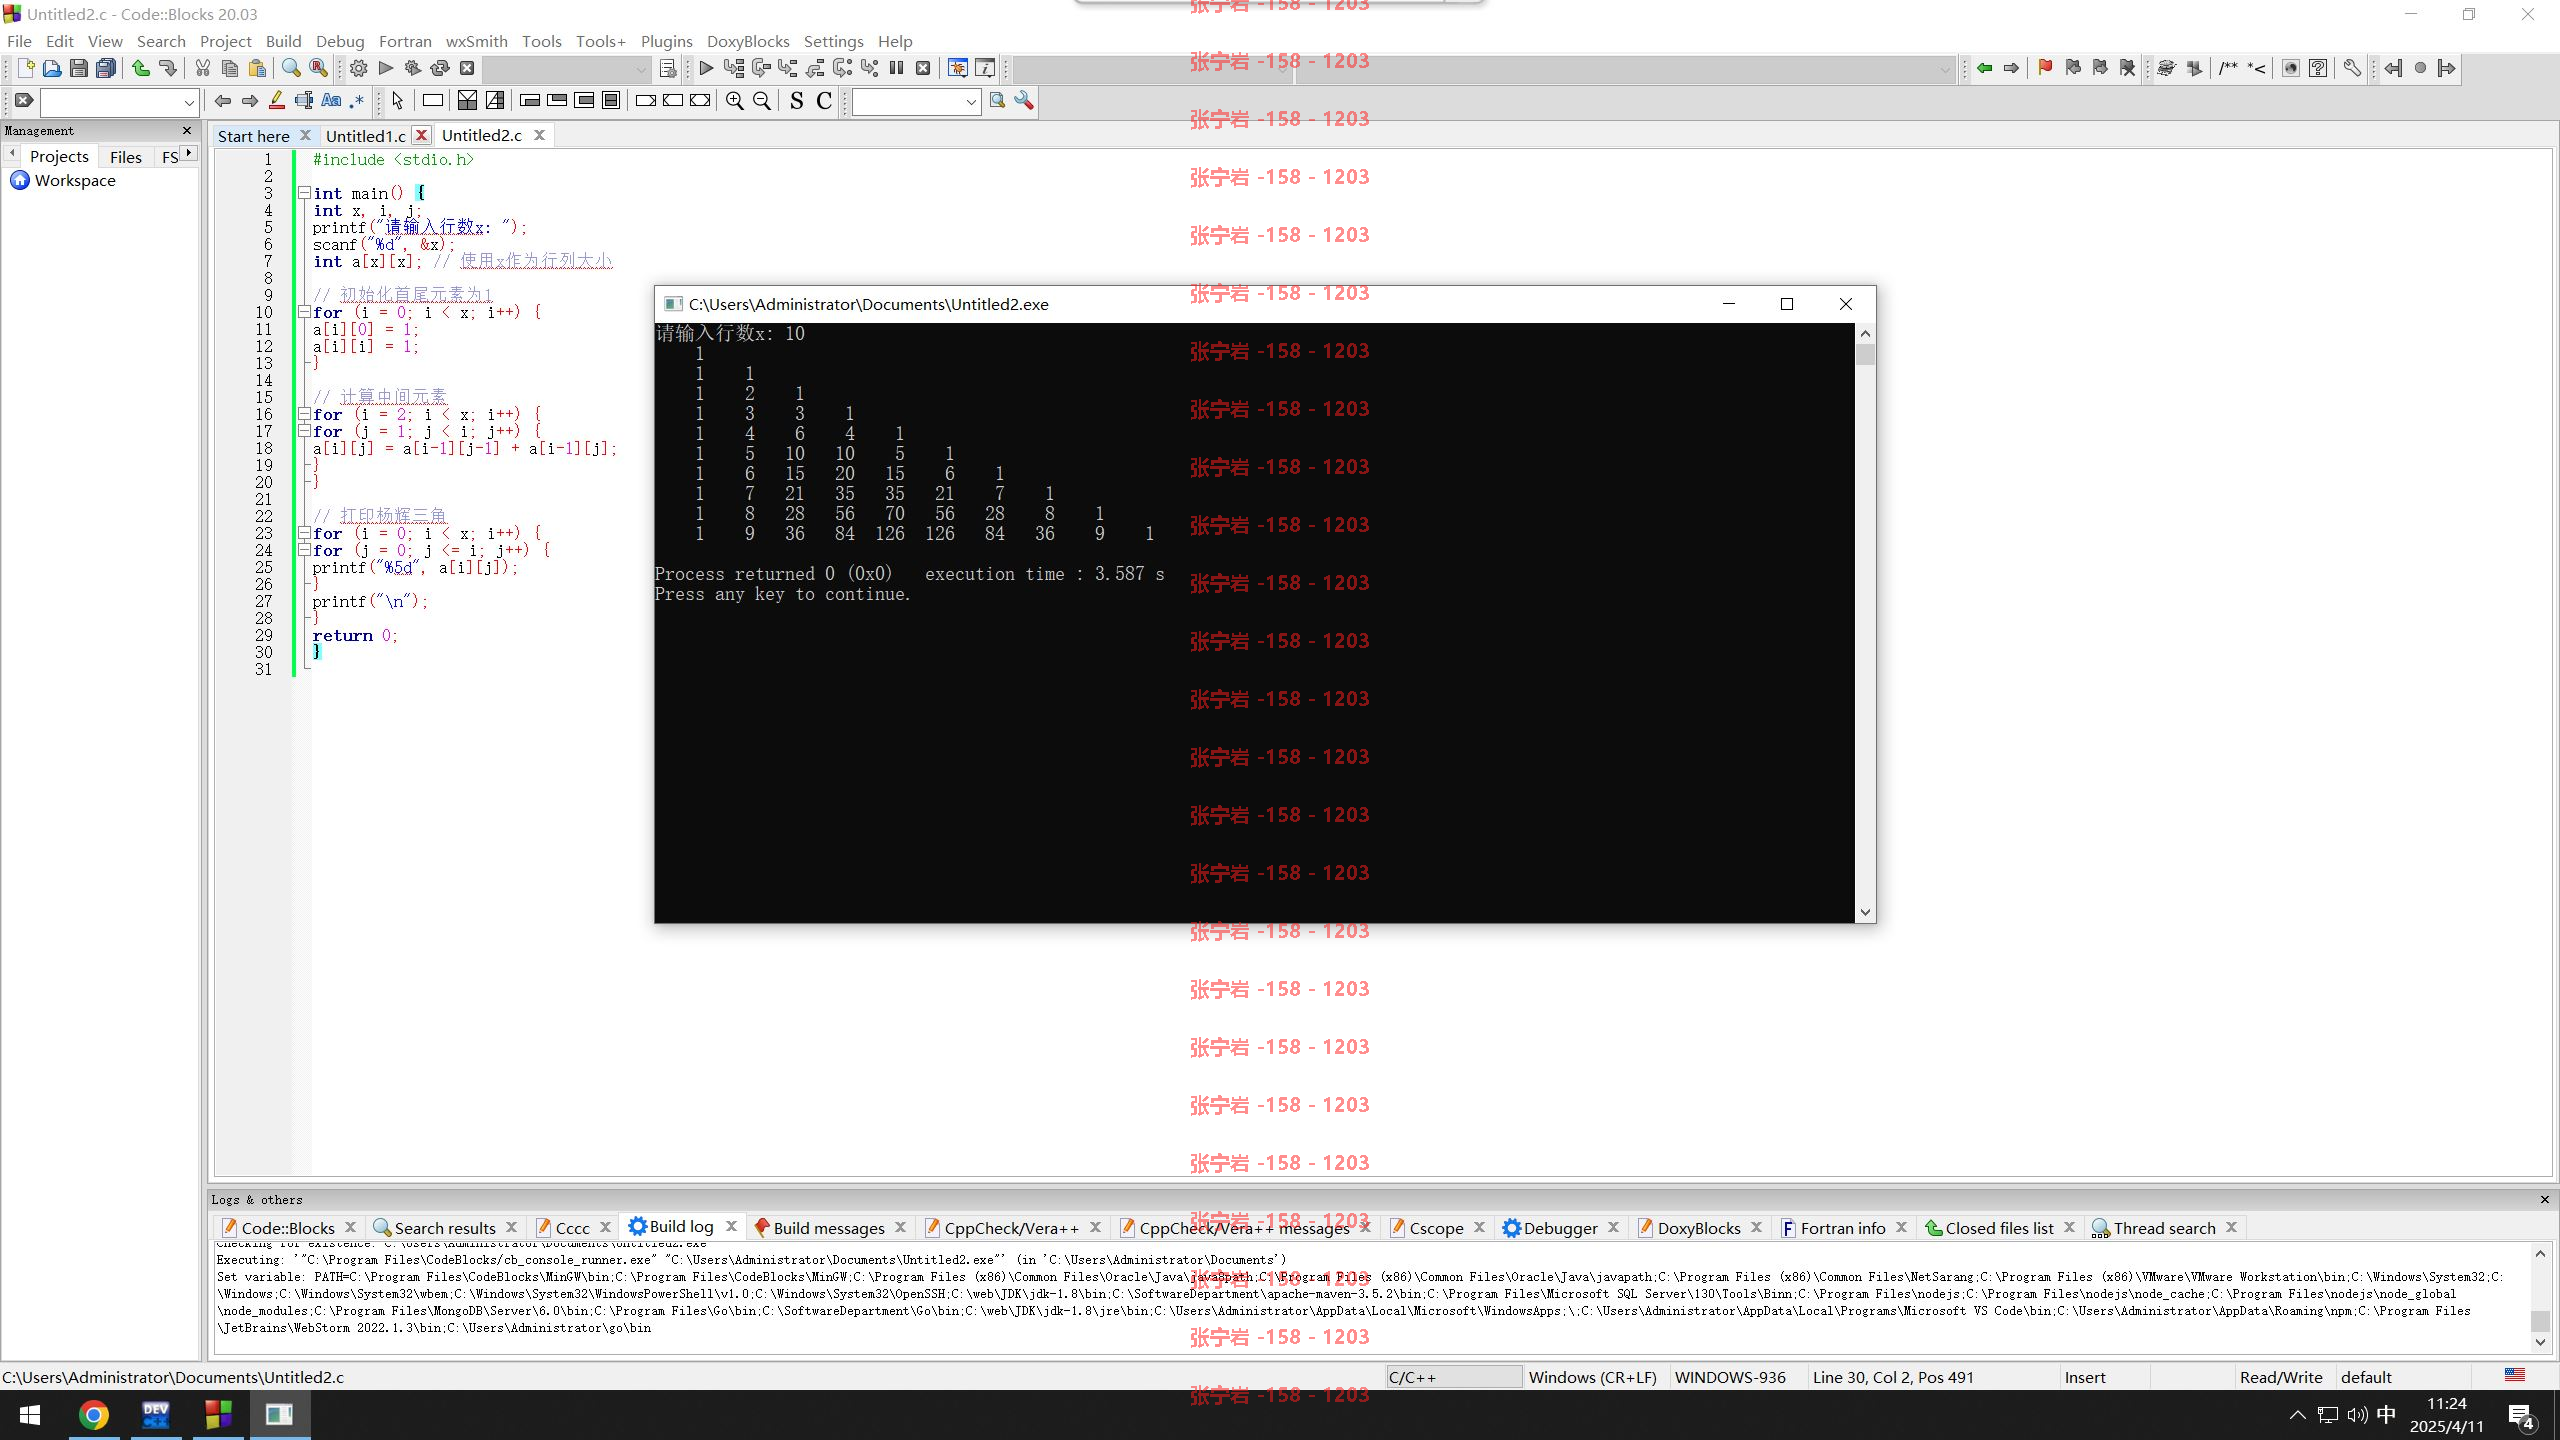Screen dimensions: 2560x1440
Task: Cut the selected text
Action: [x=203, y=68]
